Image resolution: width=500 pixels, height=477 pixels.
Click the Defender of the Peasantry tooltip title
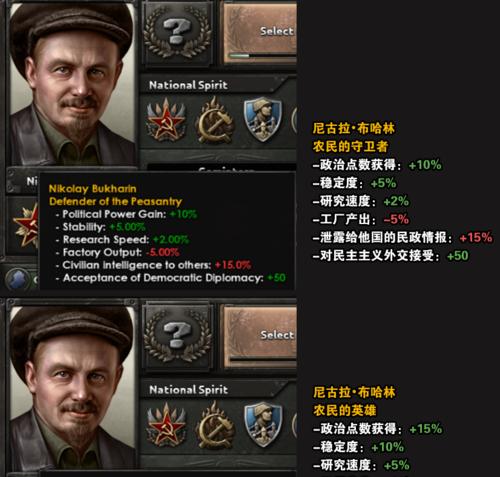[115, 202]
